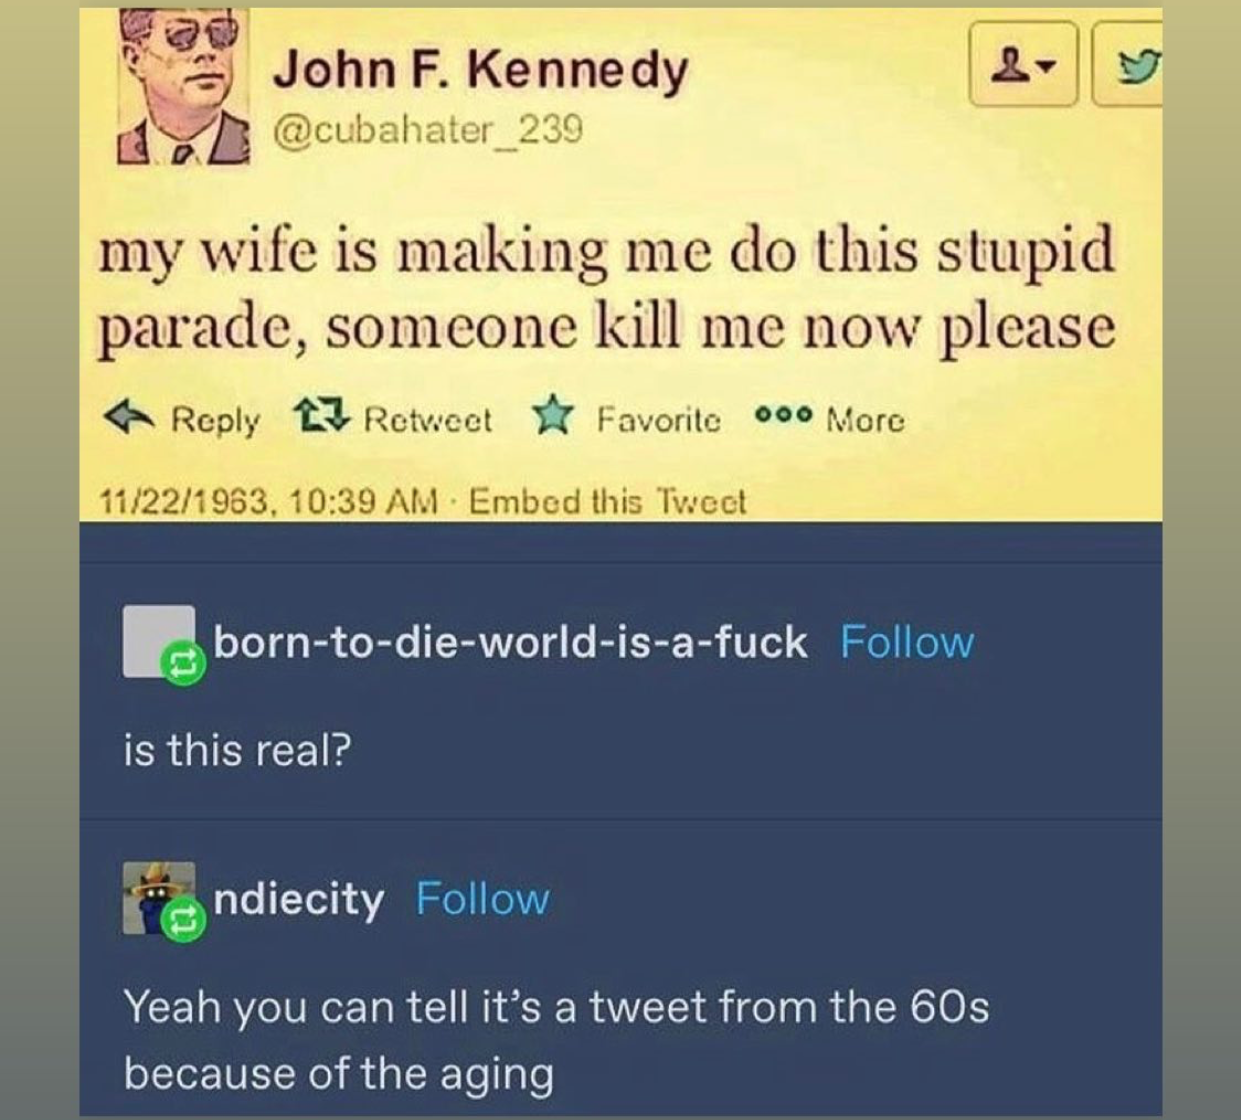
Task: Follow born-to-die-world-is-a-fuck
Action: coord(906,642)
